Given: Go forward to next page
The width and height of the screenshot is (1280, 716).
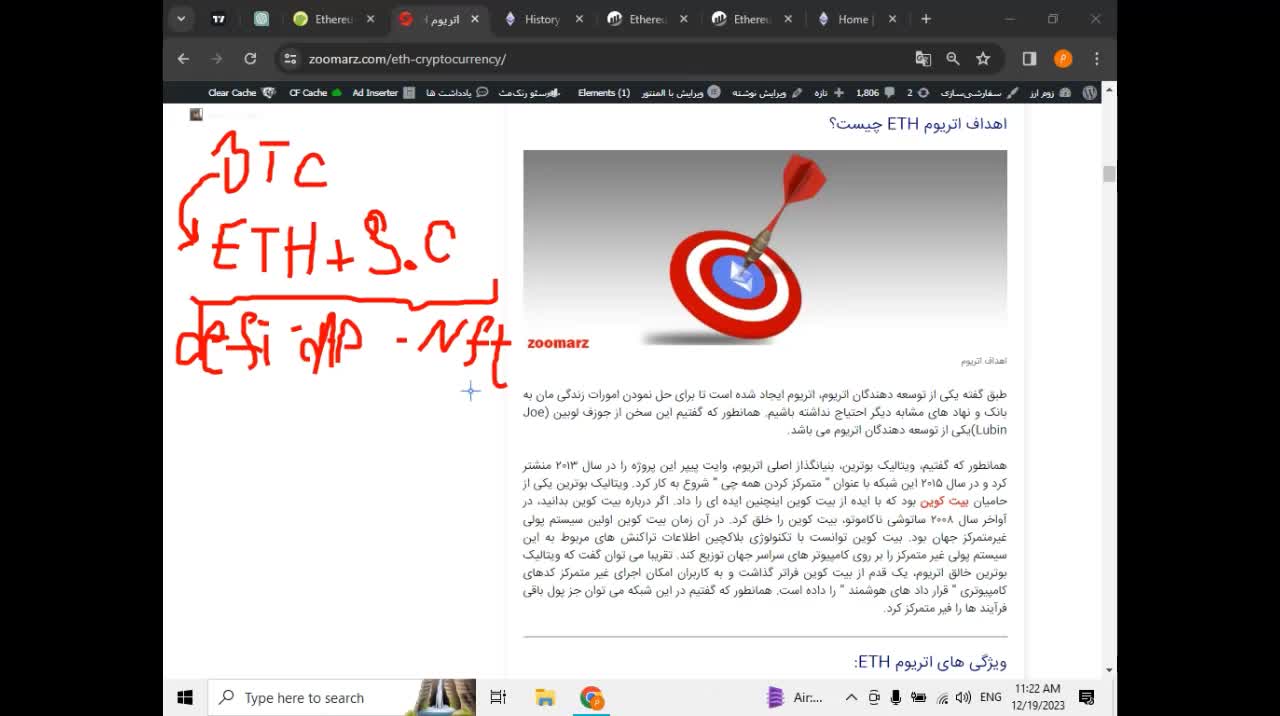Looking at the screenshot, I should 217,59.
